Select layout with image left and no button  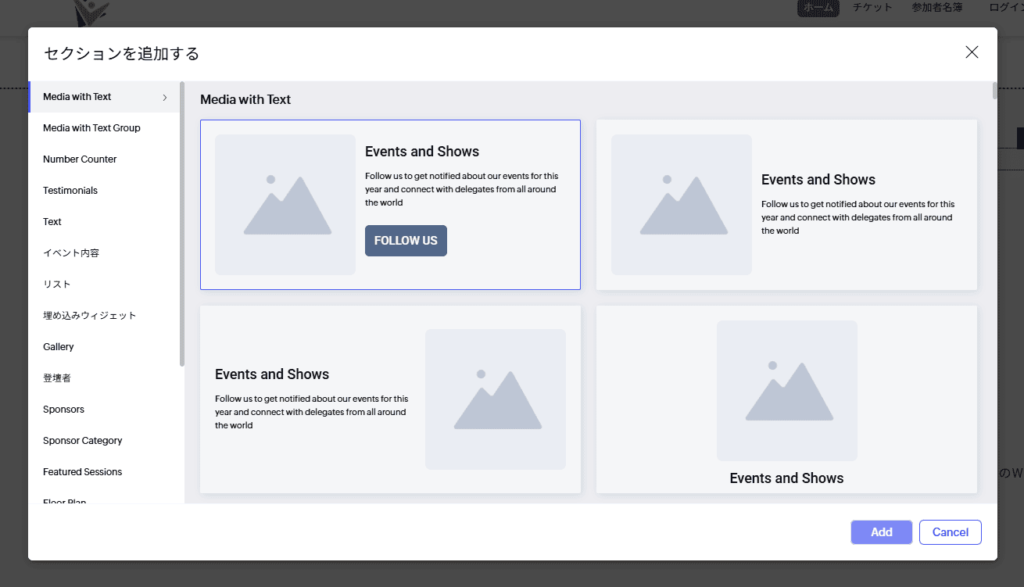click(786, 204)
